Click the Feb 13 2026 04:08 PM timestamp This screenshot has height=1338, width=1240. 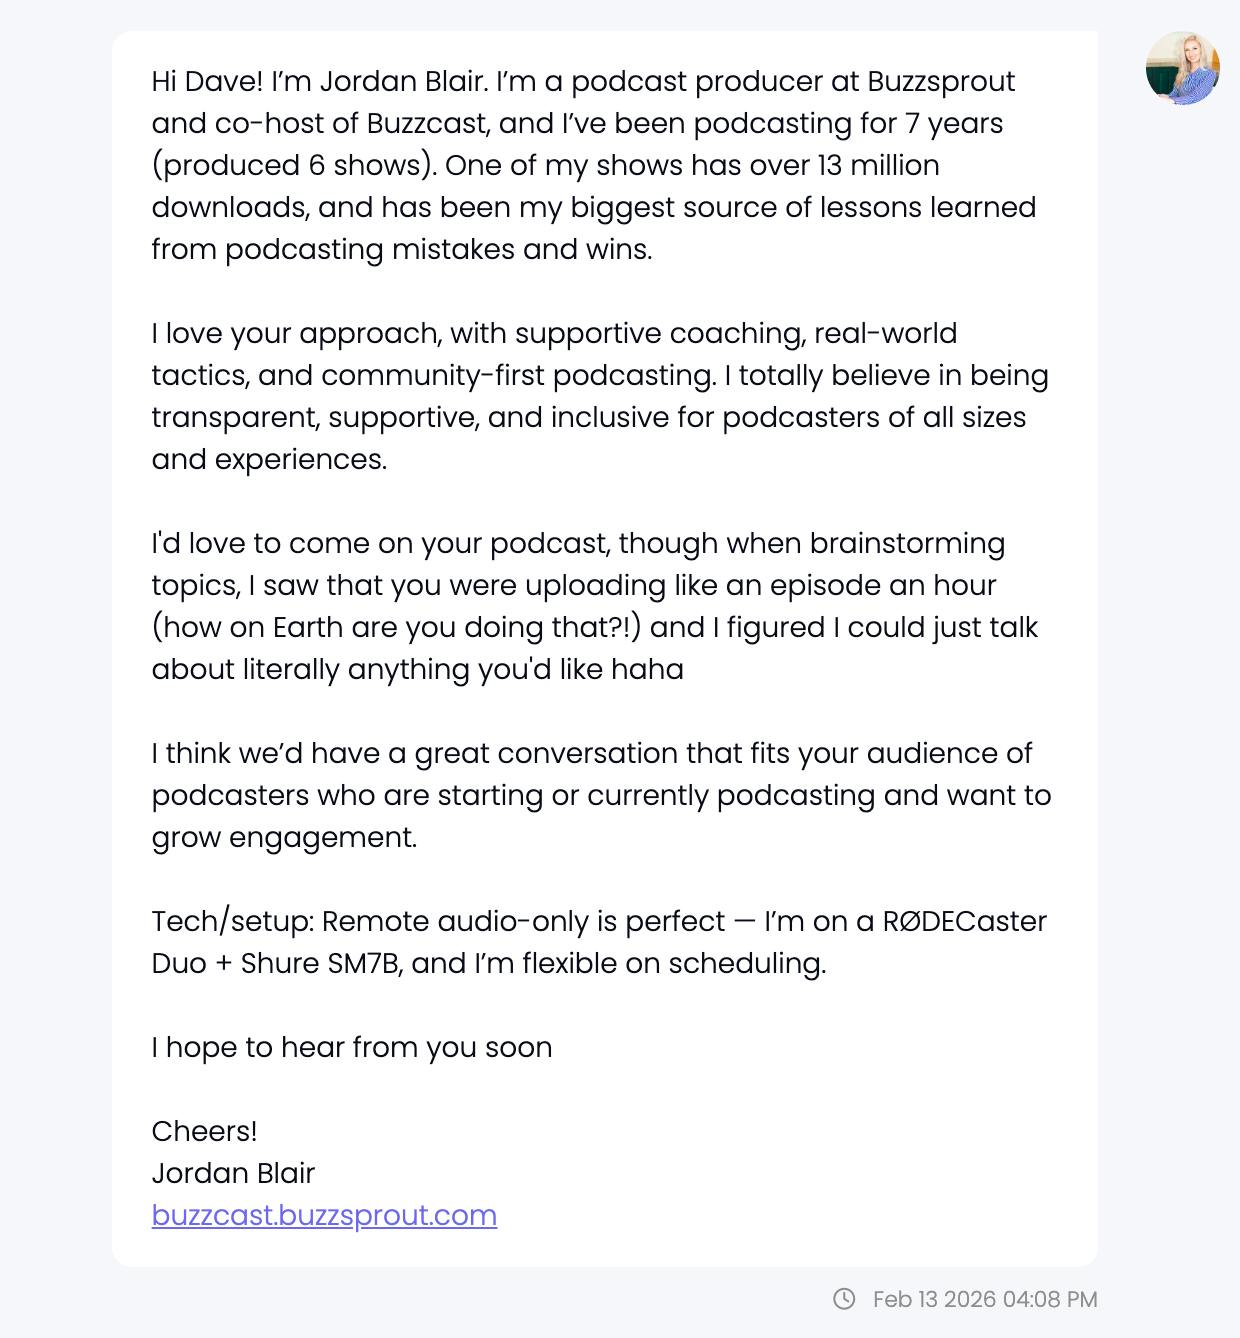tap(985, 1299)
